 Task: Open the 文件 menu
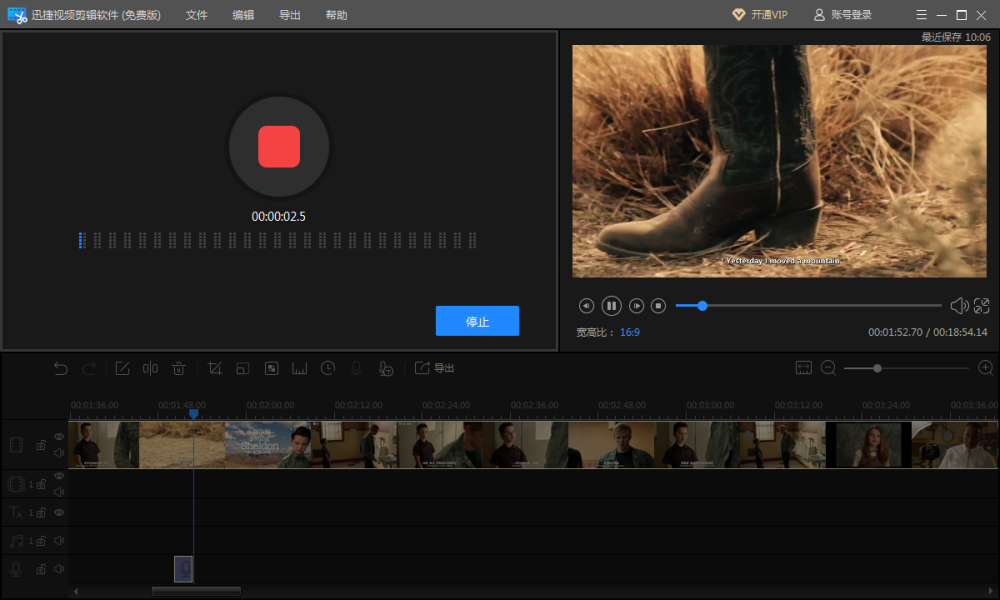coord(196,15)
